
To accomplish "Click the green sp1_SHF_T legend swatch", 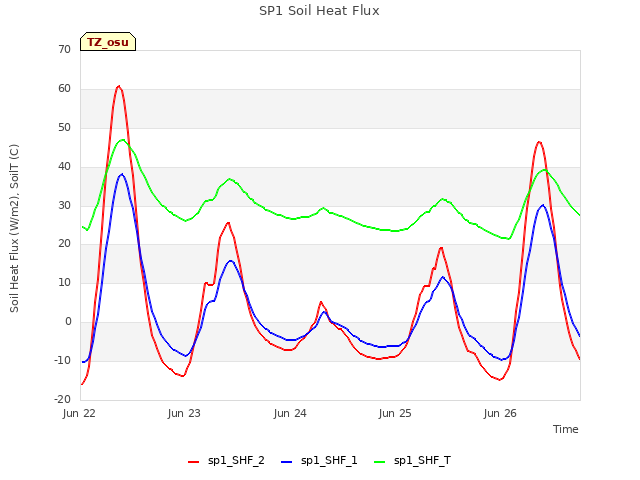I will click(380, 462).
